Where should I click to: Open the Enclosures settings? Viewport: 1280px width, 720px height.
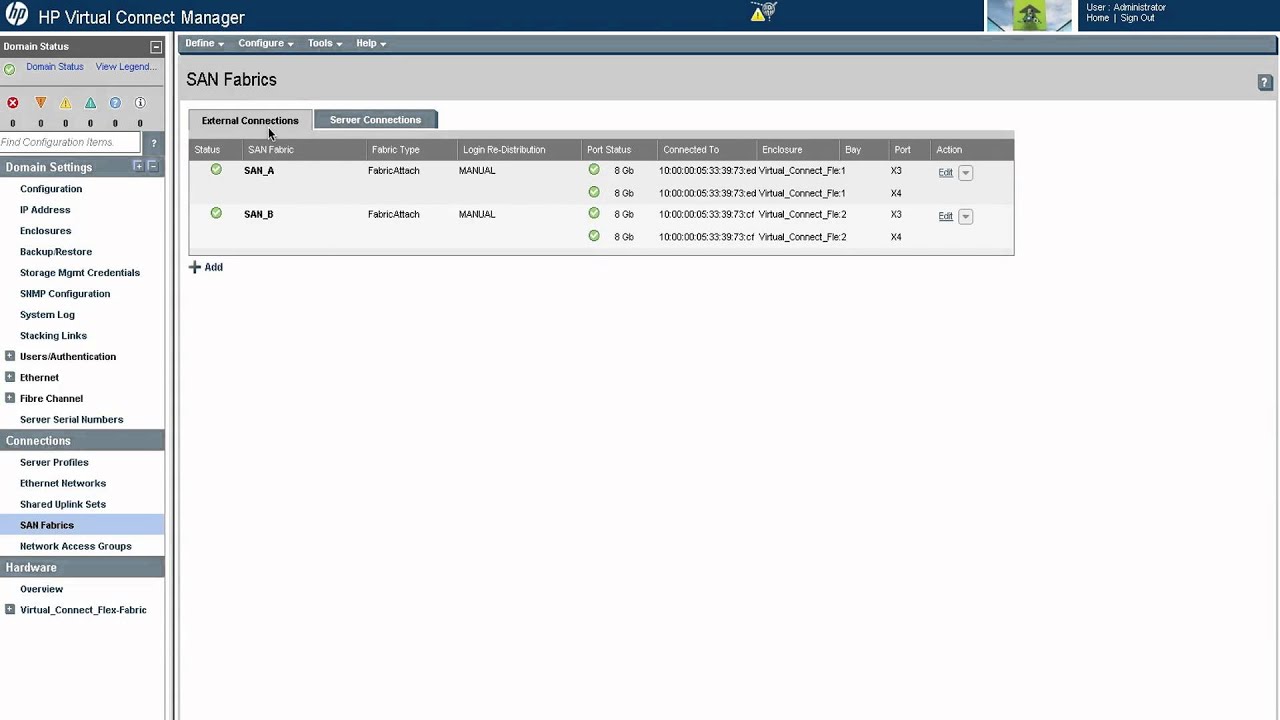(x=45, y=231)
